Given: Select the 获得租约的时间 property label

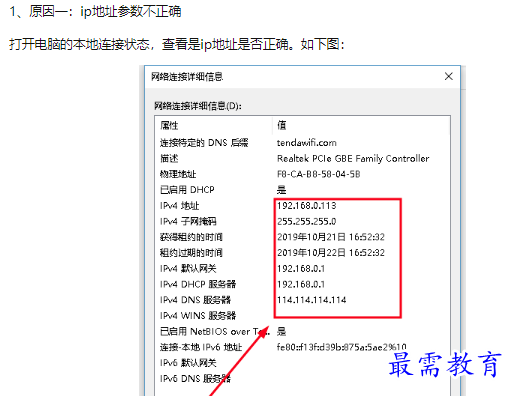Looking at the screenshot, I should coord(191,237).
